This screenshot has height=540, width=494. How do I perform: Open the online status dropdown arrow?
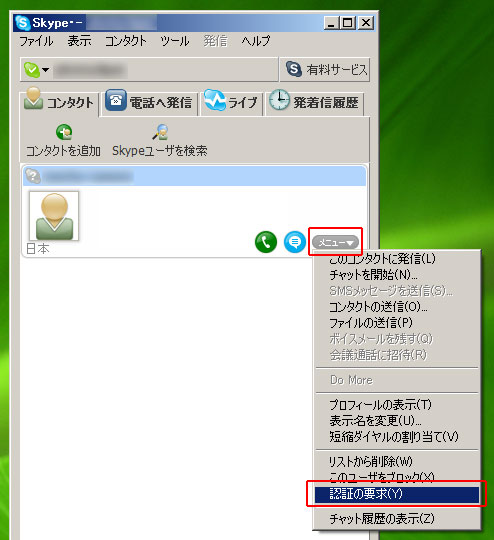(45, 70)
